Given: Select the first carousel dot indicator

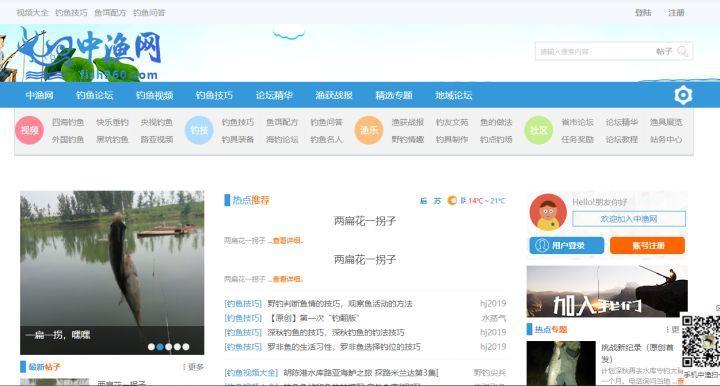Looking at the screenshot, I should (151, 347).
